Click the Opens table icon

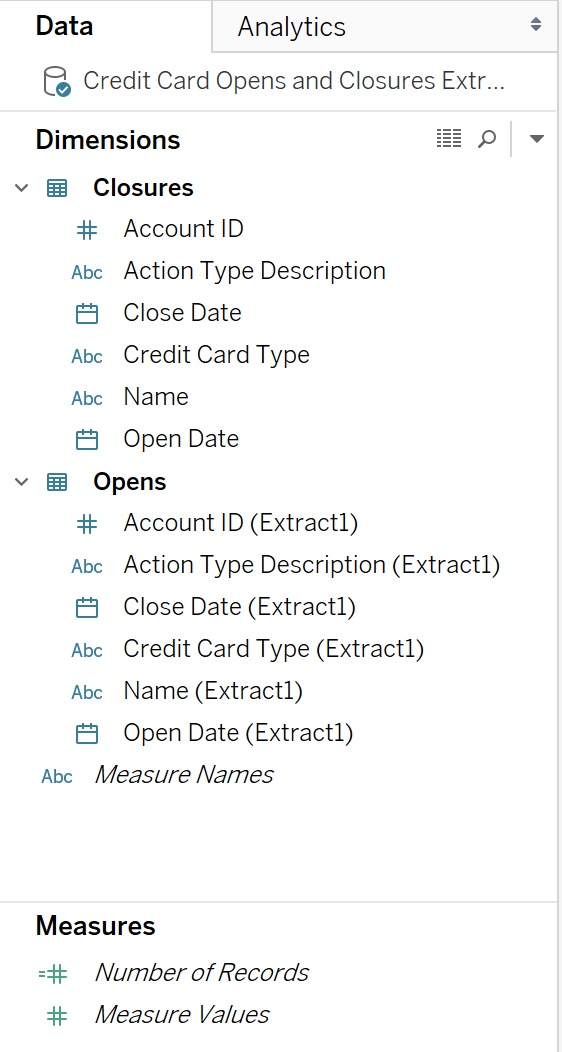point(57,482)
